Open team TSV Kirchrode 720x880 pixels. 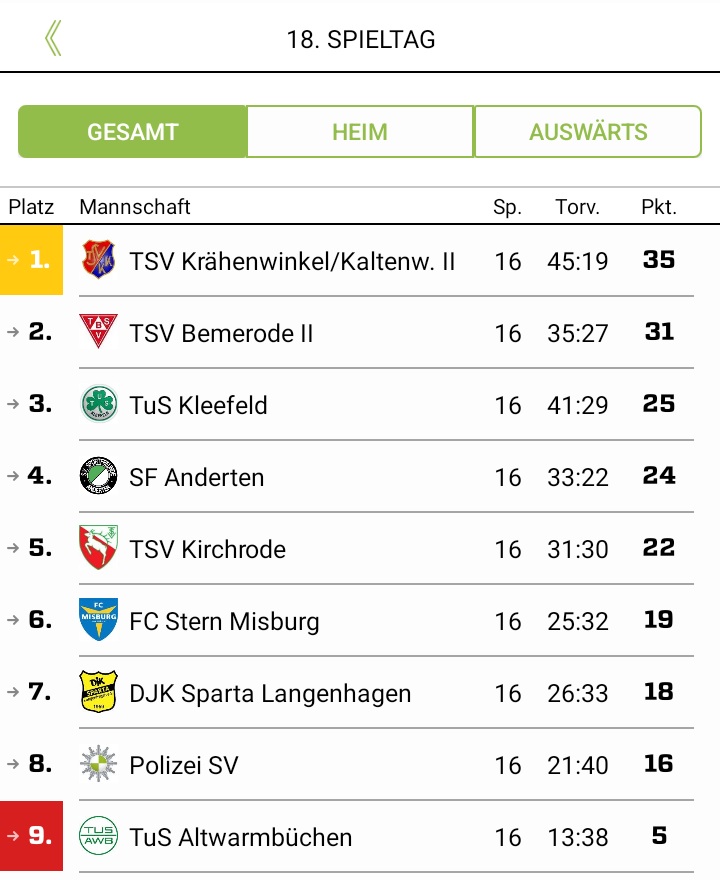tap(207, 549)
